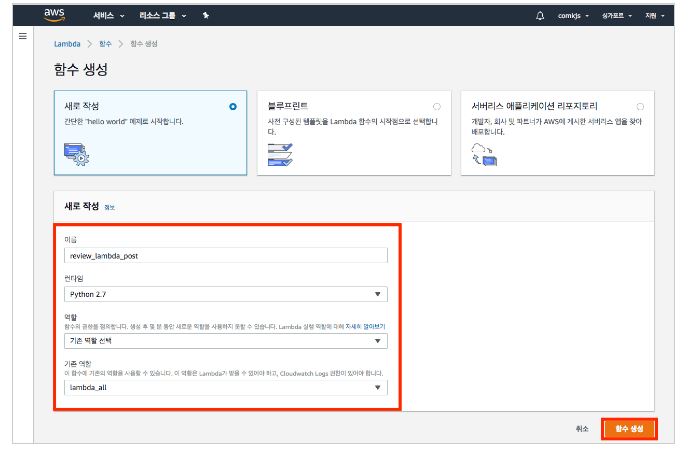Click the orange 함수 생성 button
Viewport: 689px width, 457px height.
tap(628, 427)
